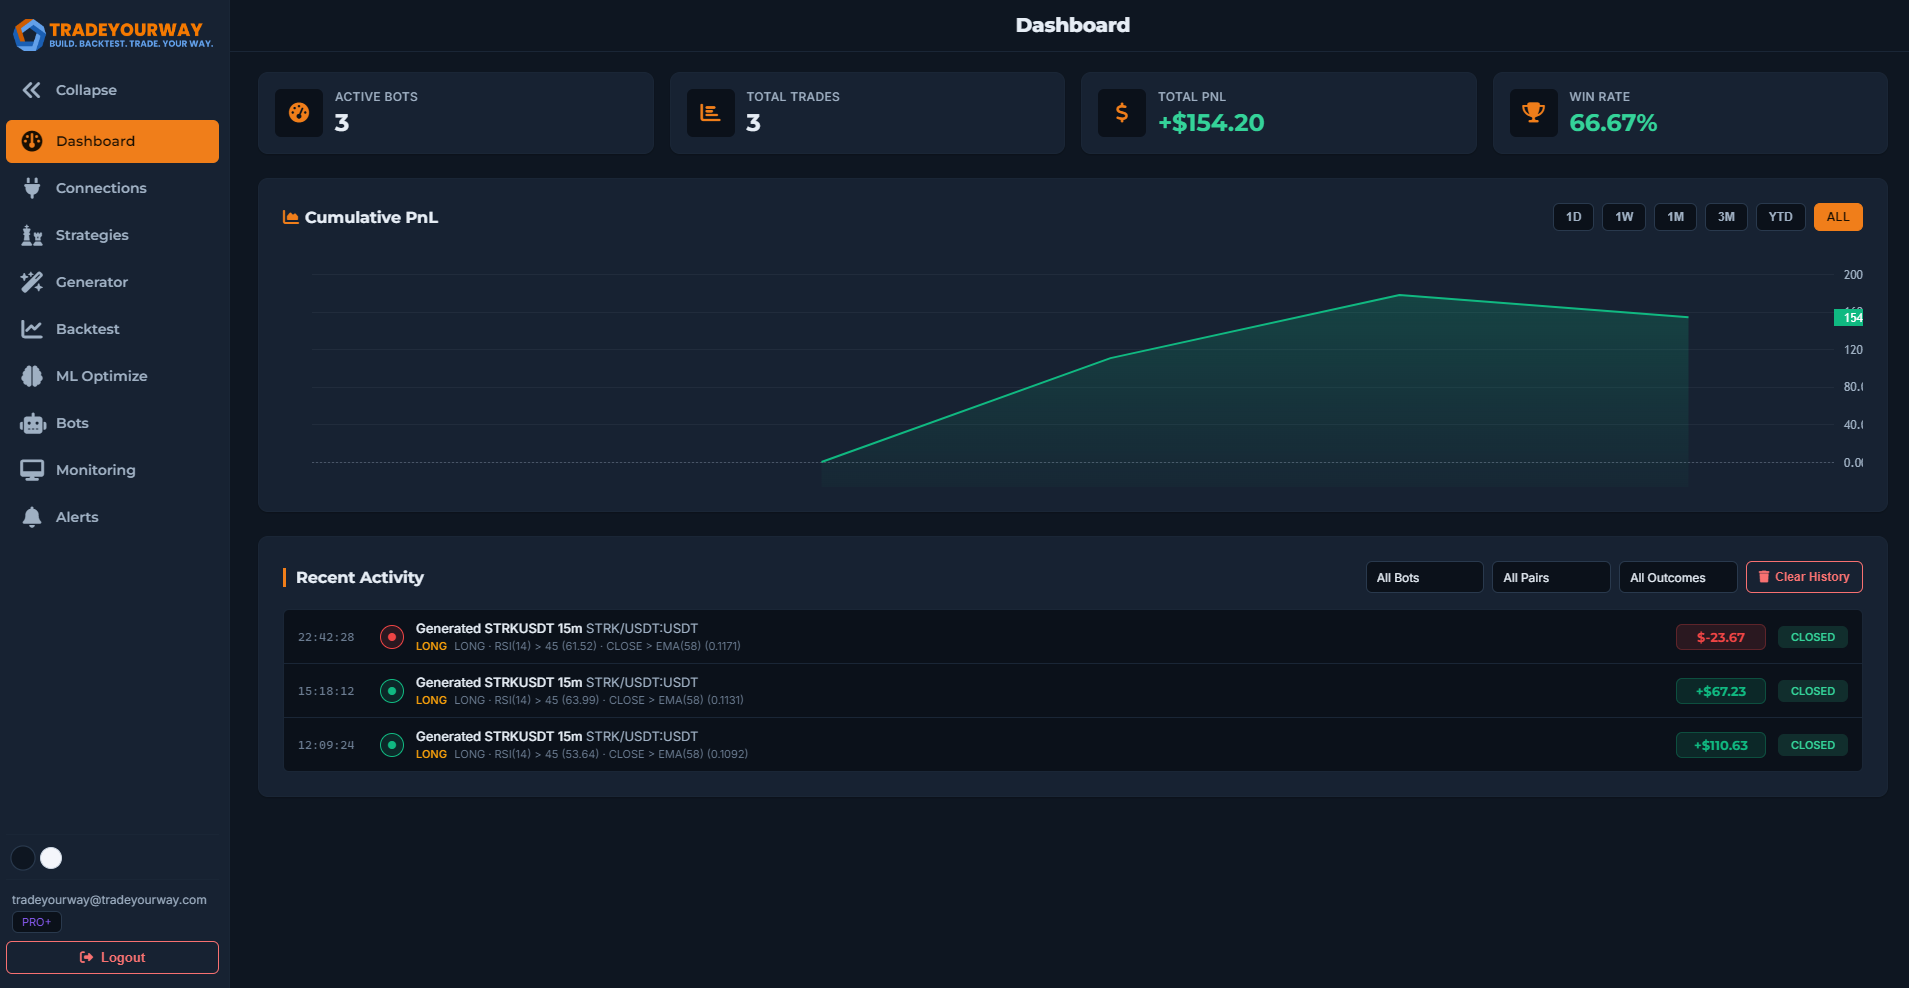Click the tradeyourway@tradeyourway.com account email
This screenshot has height=988, width=1909.
pos(109,900)
